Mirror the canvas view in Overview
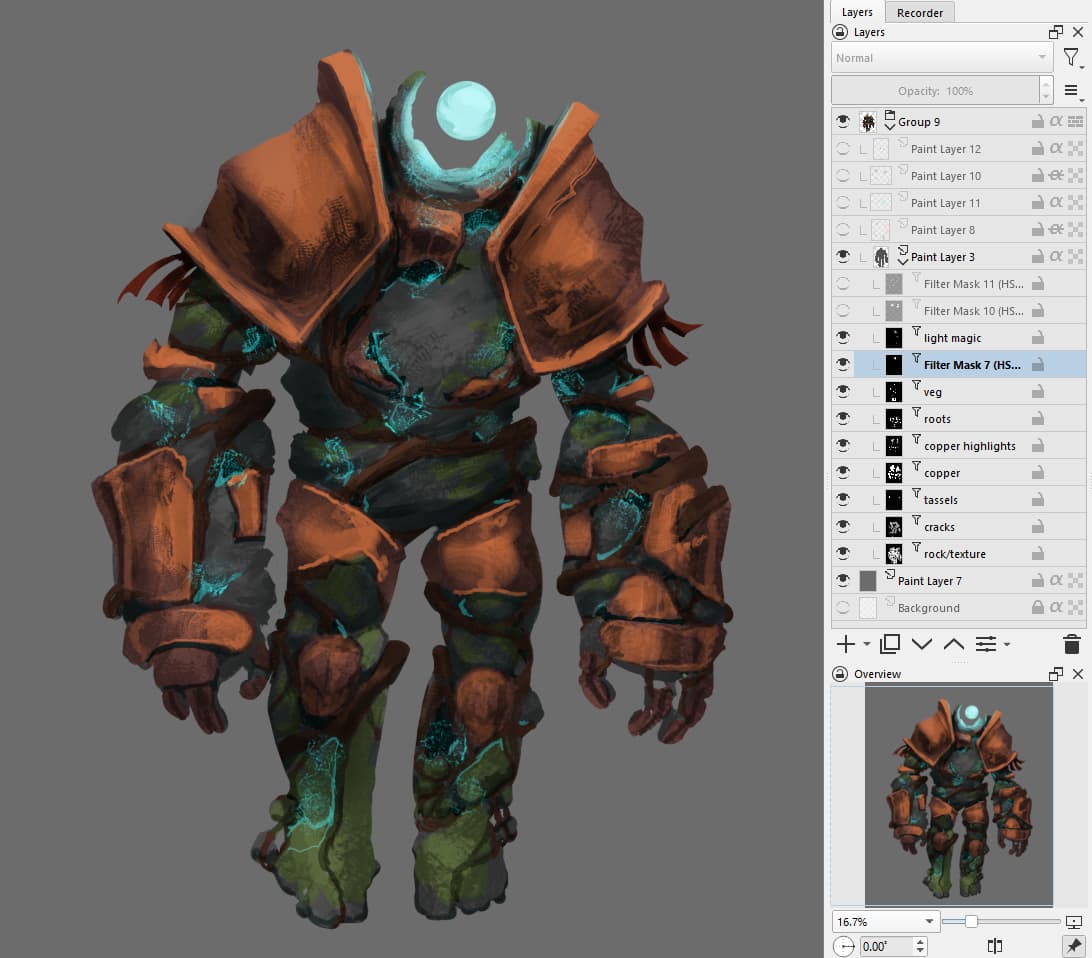1092x958 pixels. click(x=994, y=945)
